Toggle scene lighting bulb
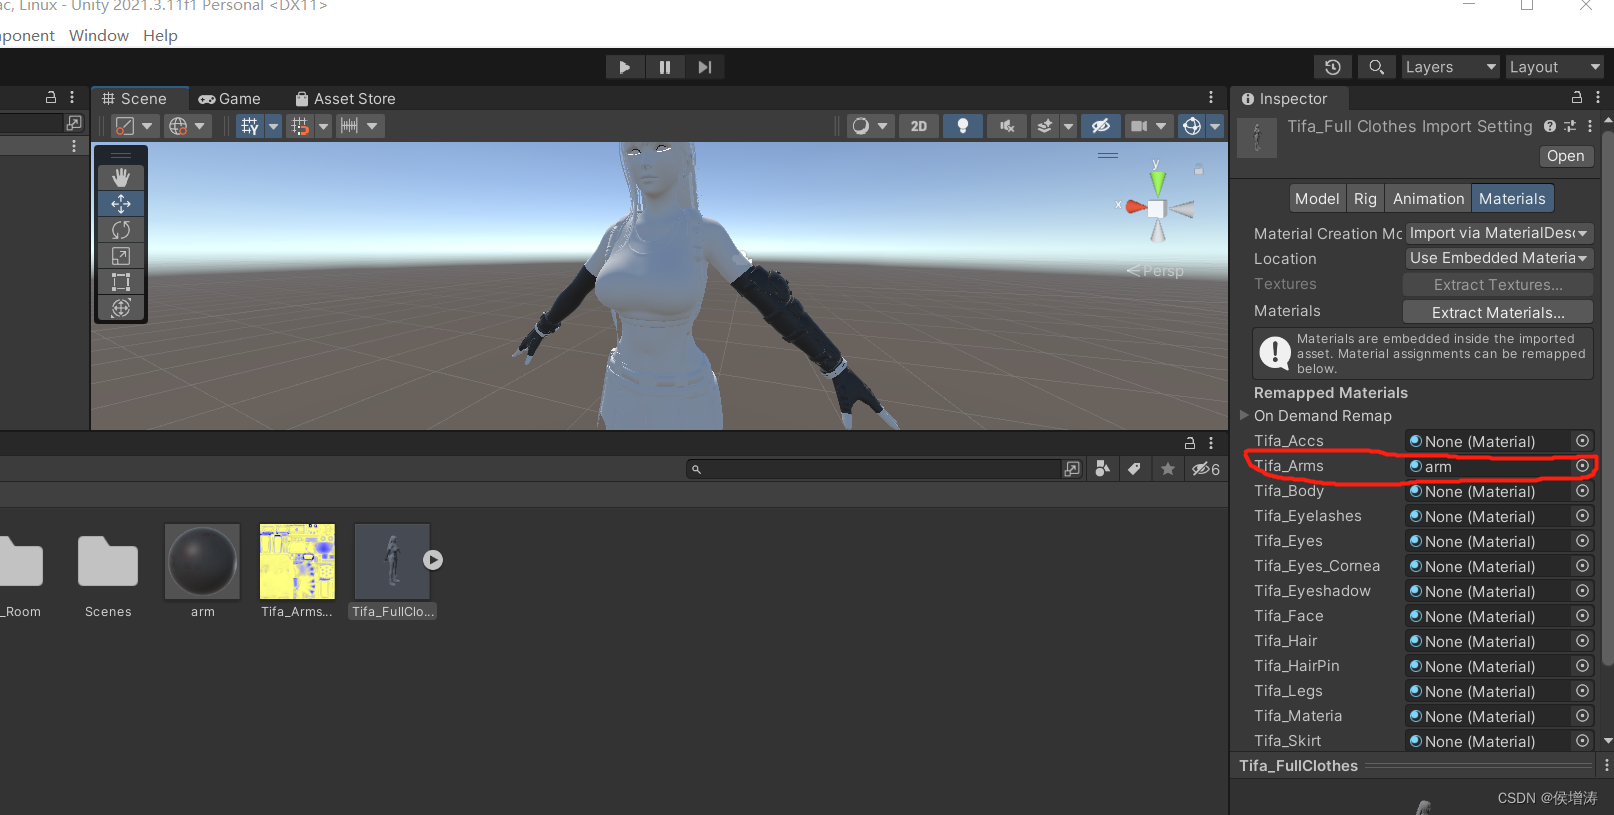This screenshot has height=815, width=1614. click(x=963, y=126)
